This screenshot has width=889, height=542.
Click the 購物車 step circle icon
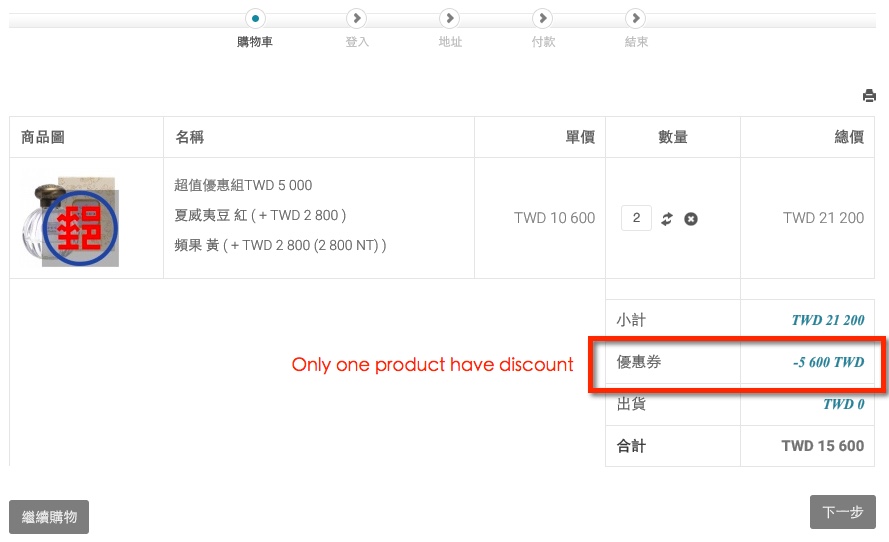(x=256, y=18)
